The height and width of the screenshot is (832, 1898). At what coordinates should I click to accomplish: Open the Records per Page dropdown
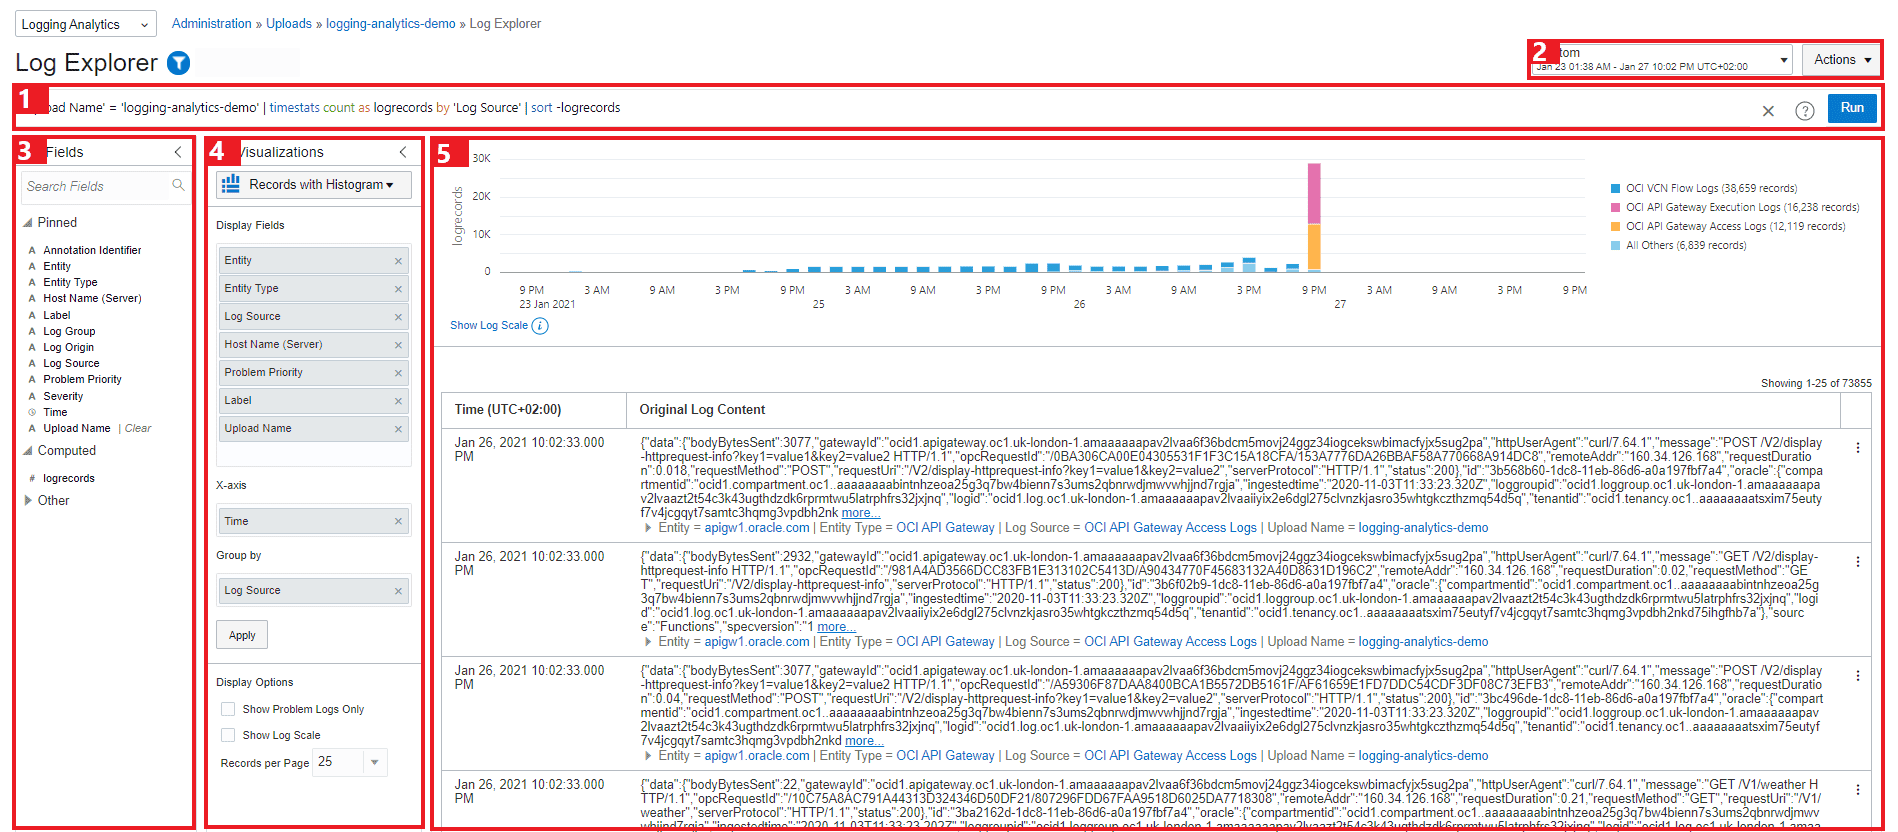point(374,762)
